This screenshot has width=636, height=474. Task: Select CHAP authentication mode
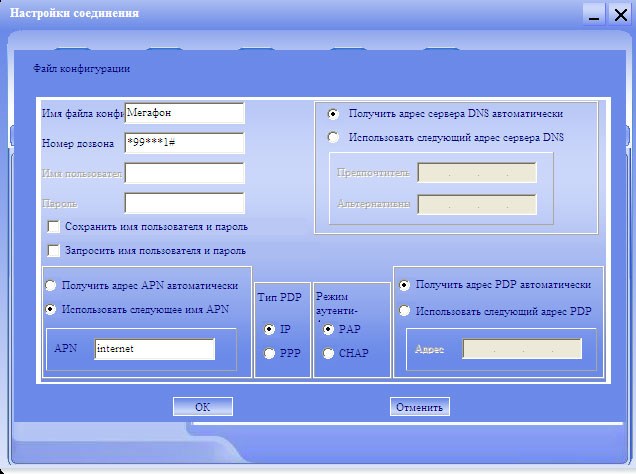coord(328,353)
